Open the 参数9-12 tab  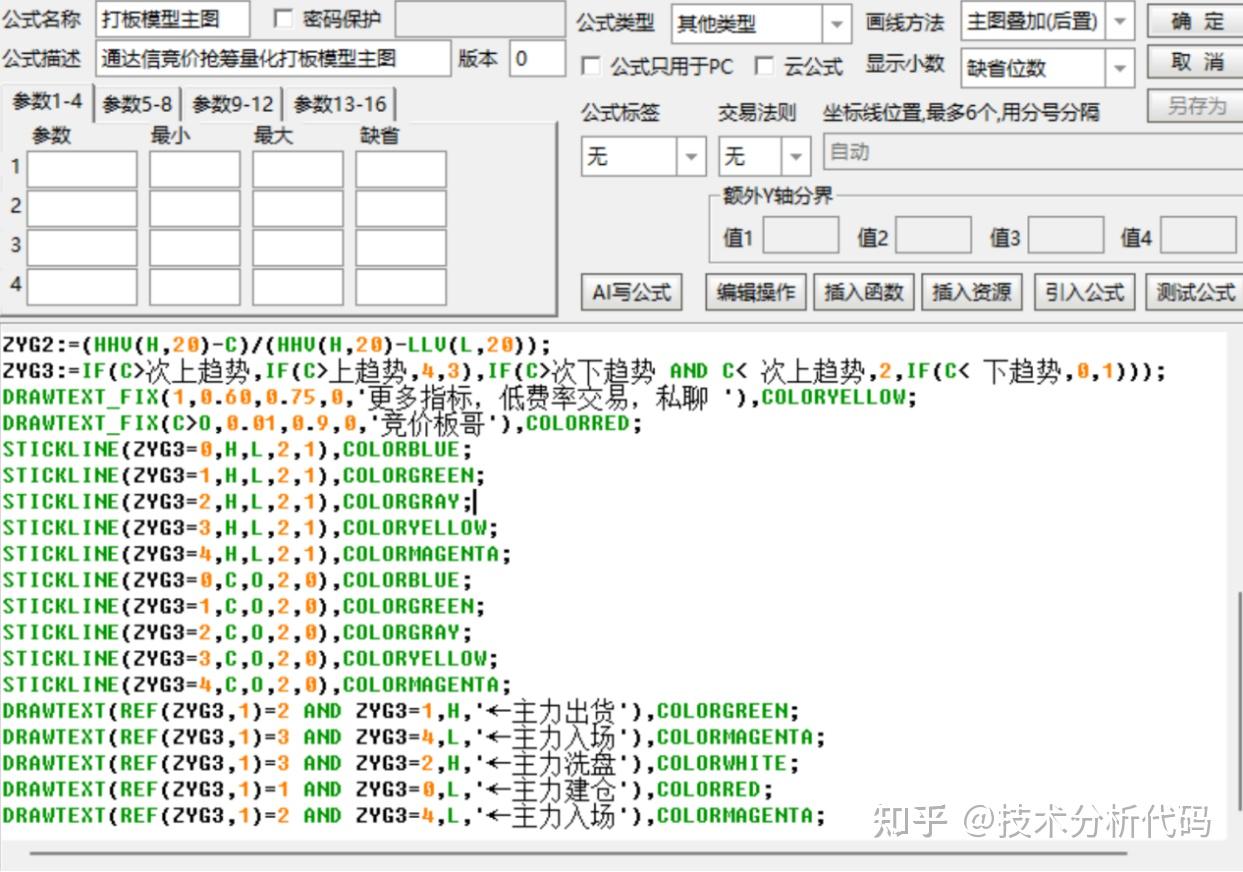coord(233,104)
